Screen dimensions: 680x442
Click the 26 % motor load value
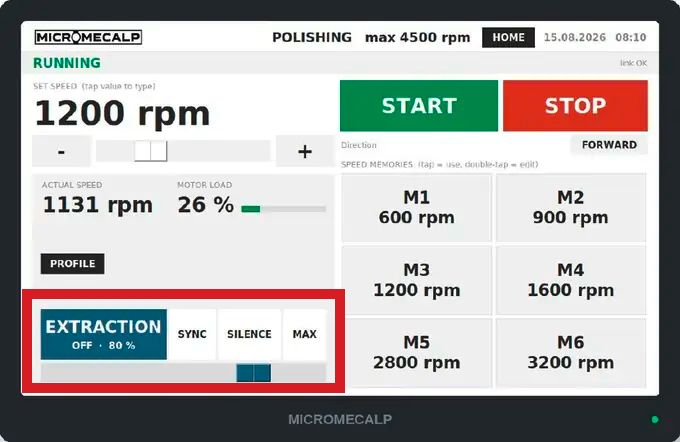point(206,205)
